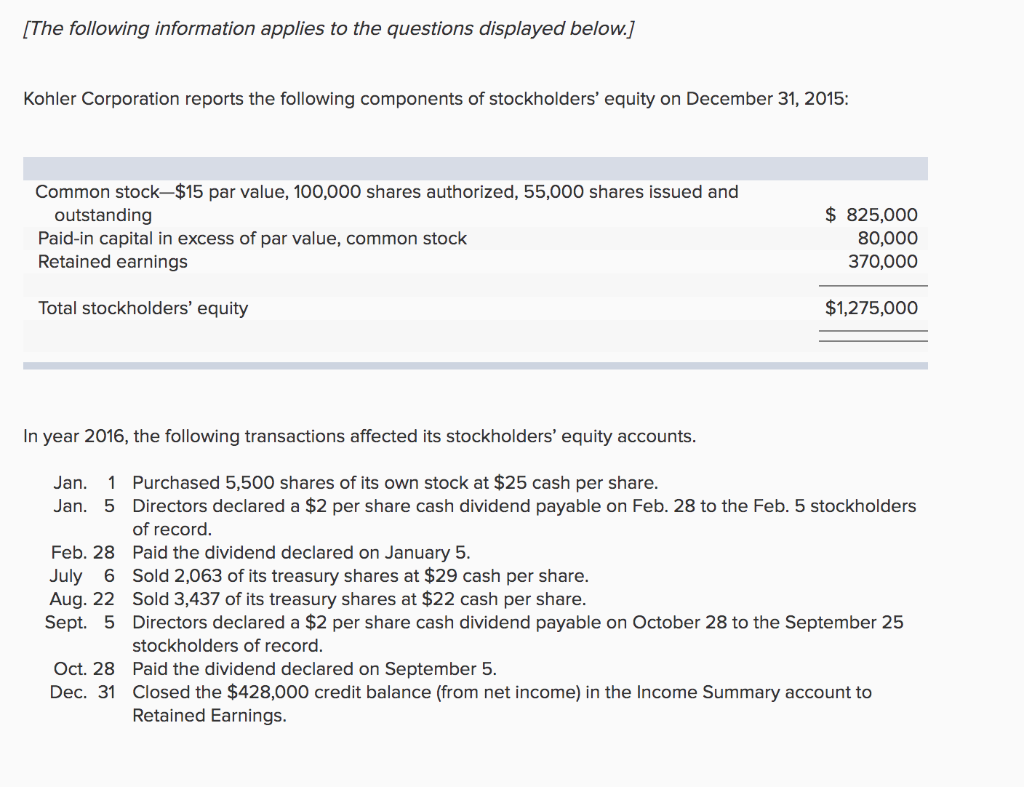
Task: Select the Feb. 28 dividend payment entry
Action: tap(301, 552)
